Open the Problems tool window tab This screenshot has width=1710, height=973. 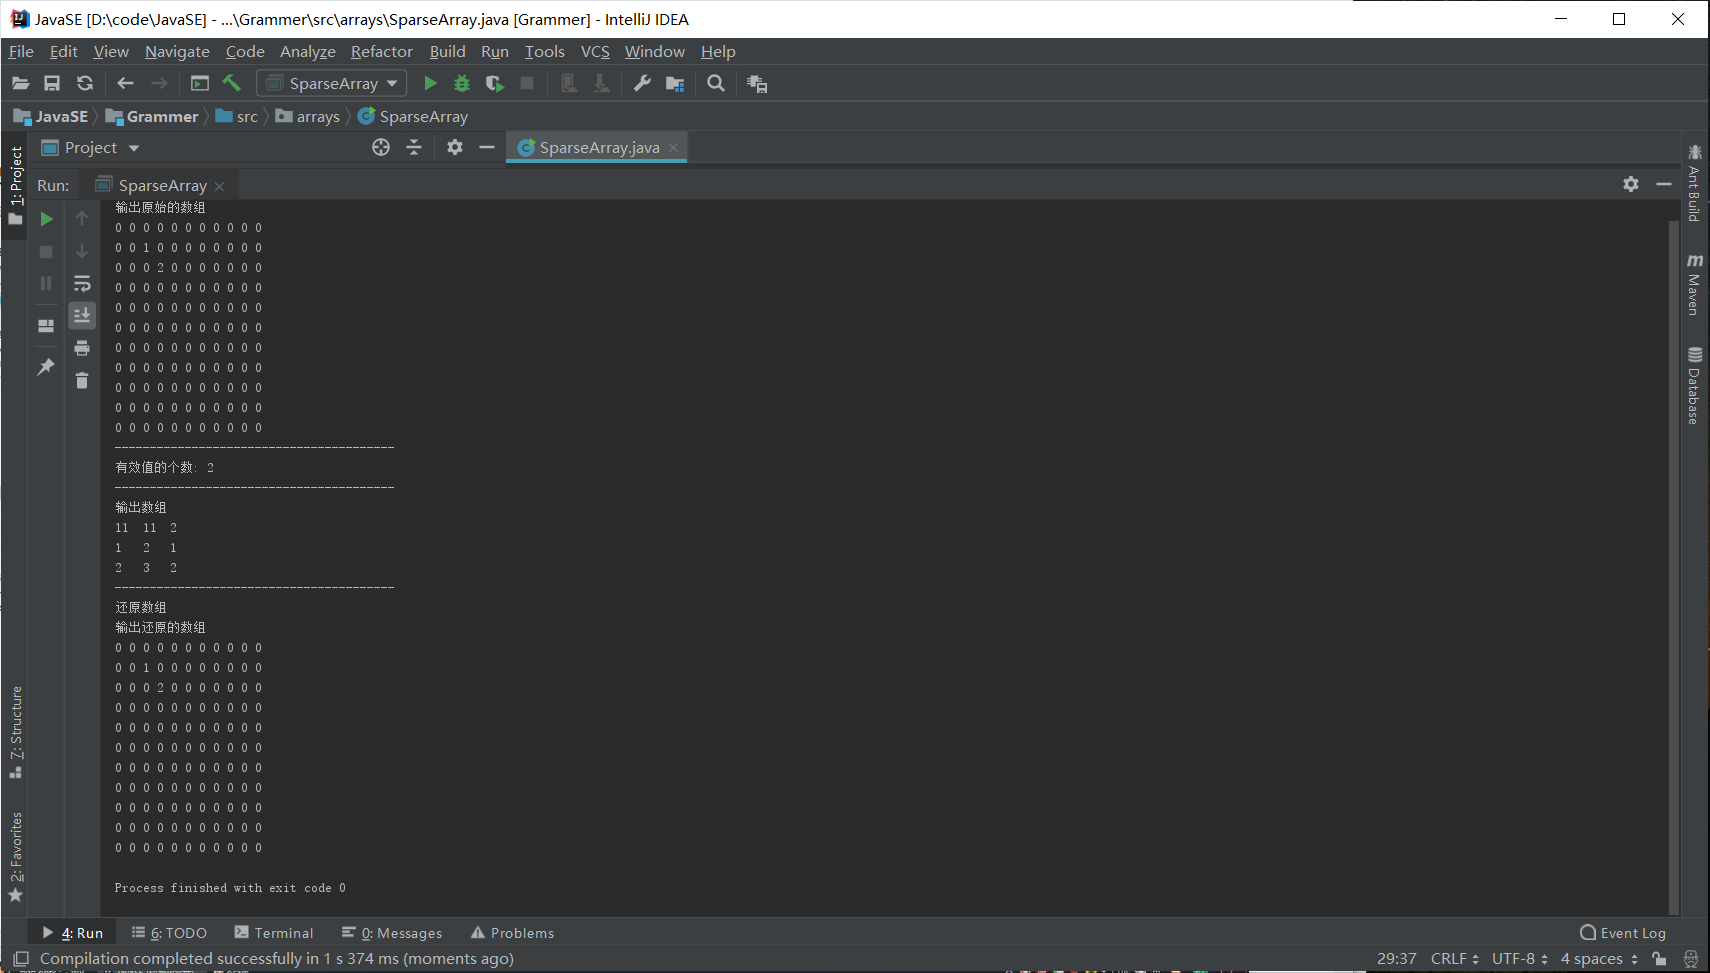click(513, 933)
